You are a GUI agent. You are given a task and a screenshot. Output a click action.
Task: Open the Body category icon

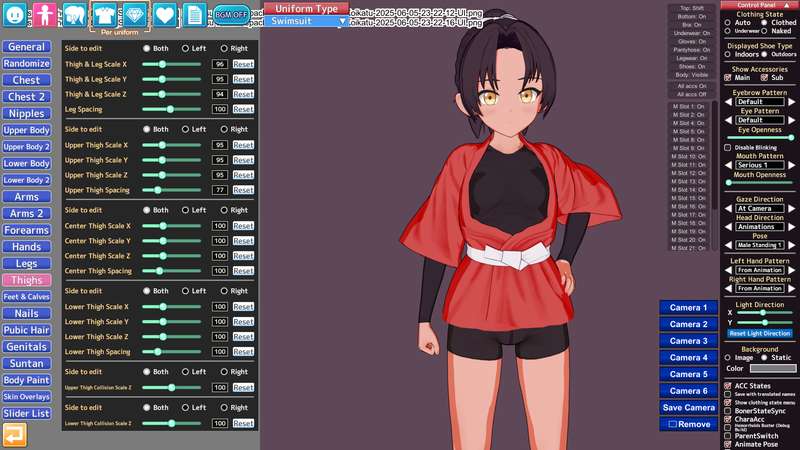(45, 15)
